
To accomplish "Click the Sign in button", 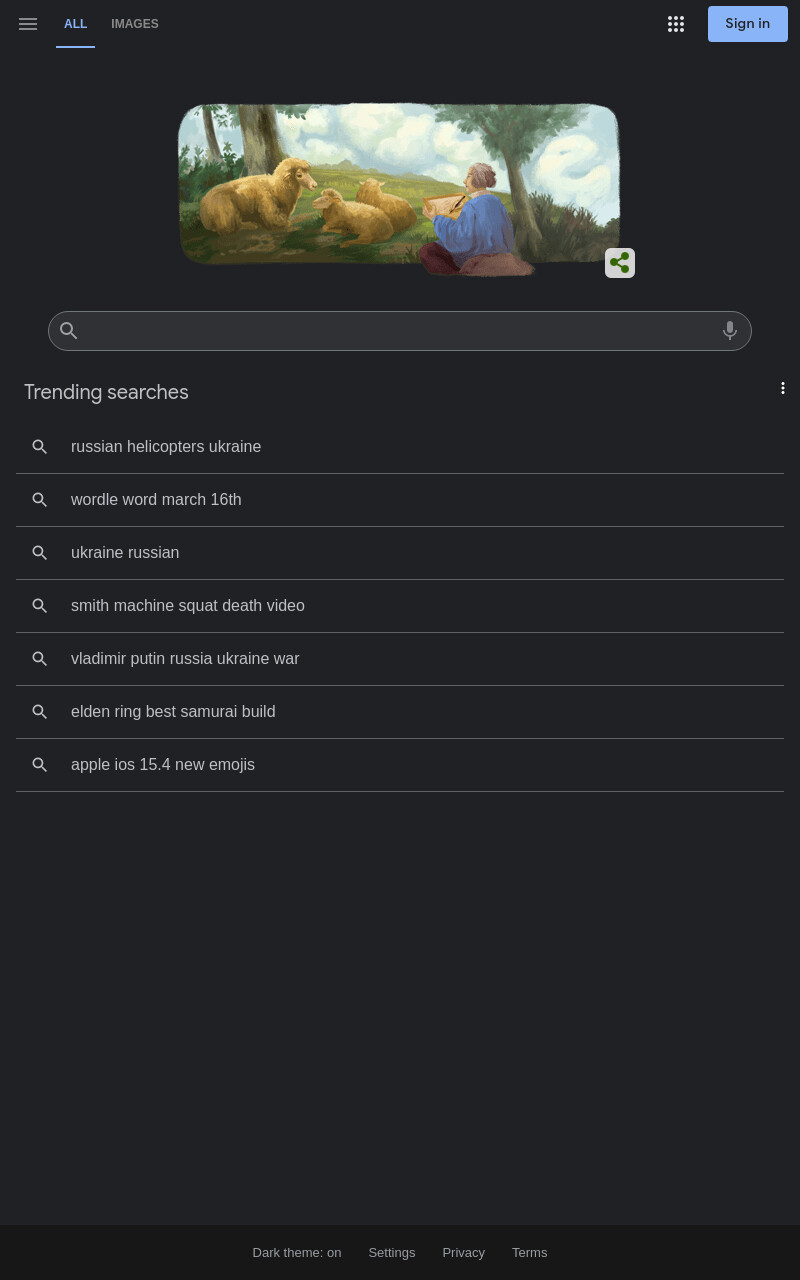I will (x=748, y=24).
